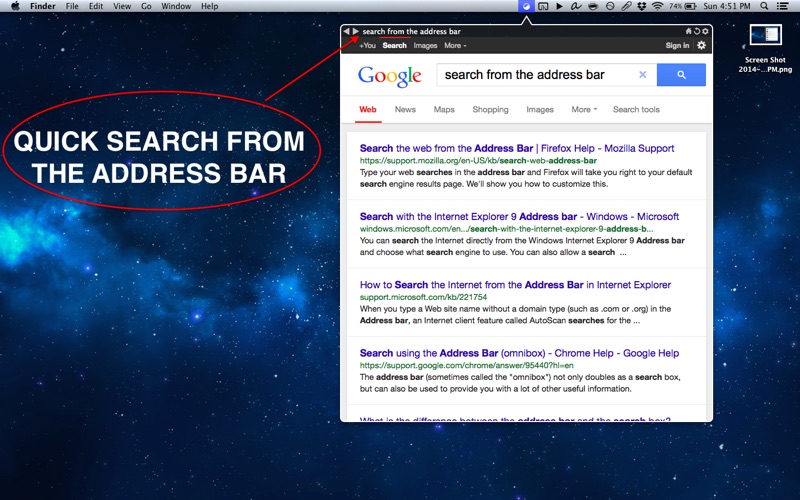Viewport: 800px width, 500px height.
Task: Reload the page with the refresh icon
Action: [x=697, y=31]
